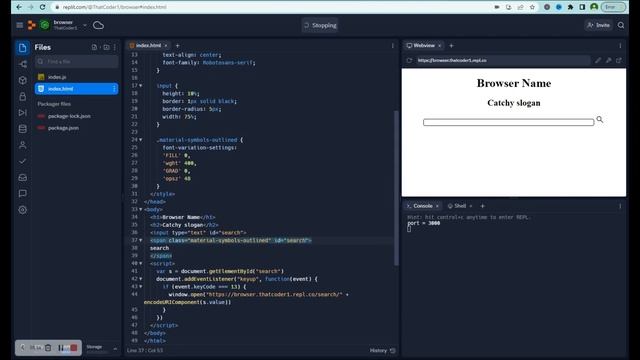Click the pencil edit icon in Webview bar
Screen dimensions: 640x360
(598, 60)
